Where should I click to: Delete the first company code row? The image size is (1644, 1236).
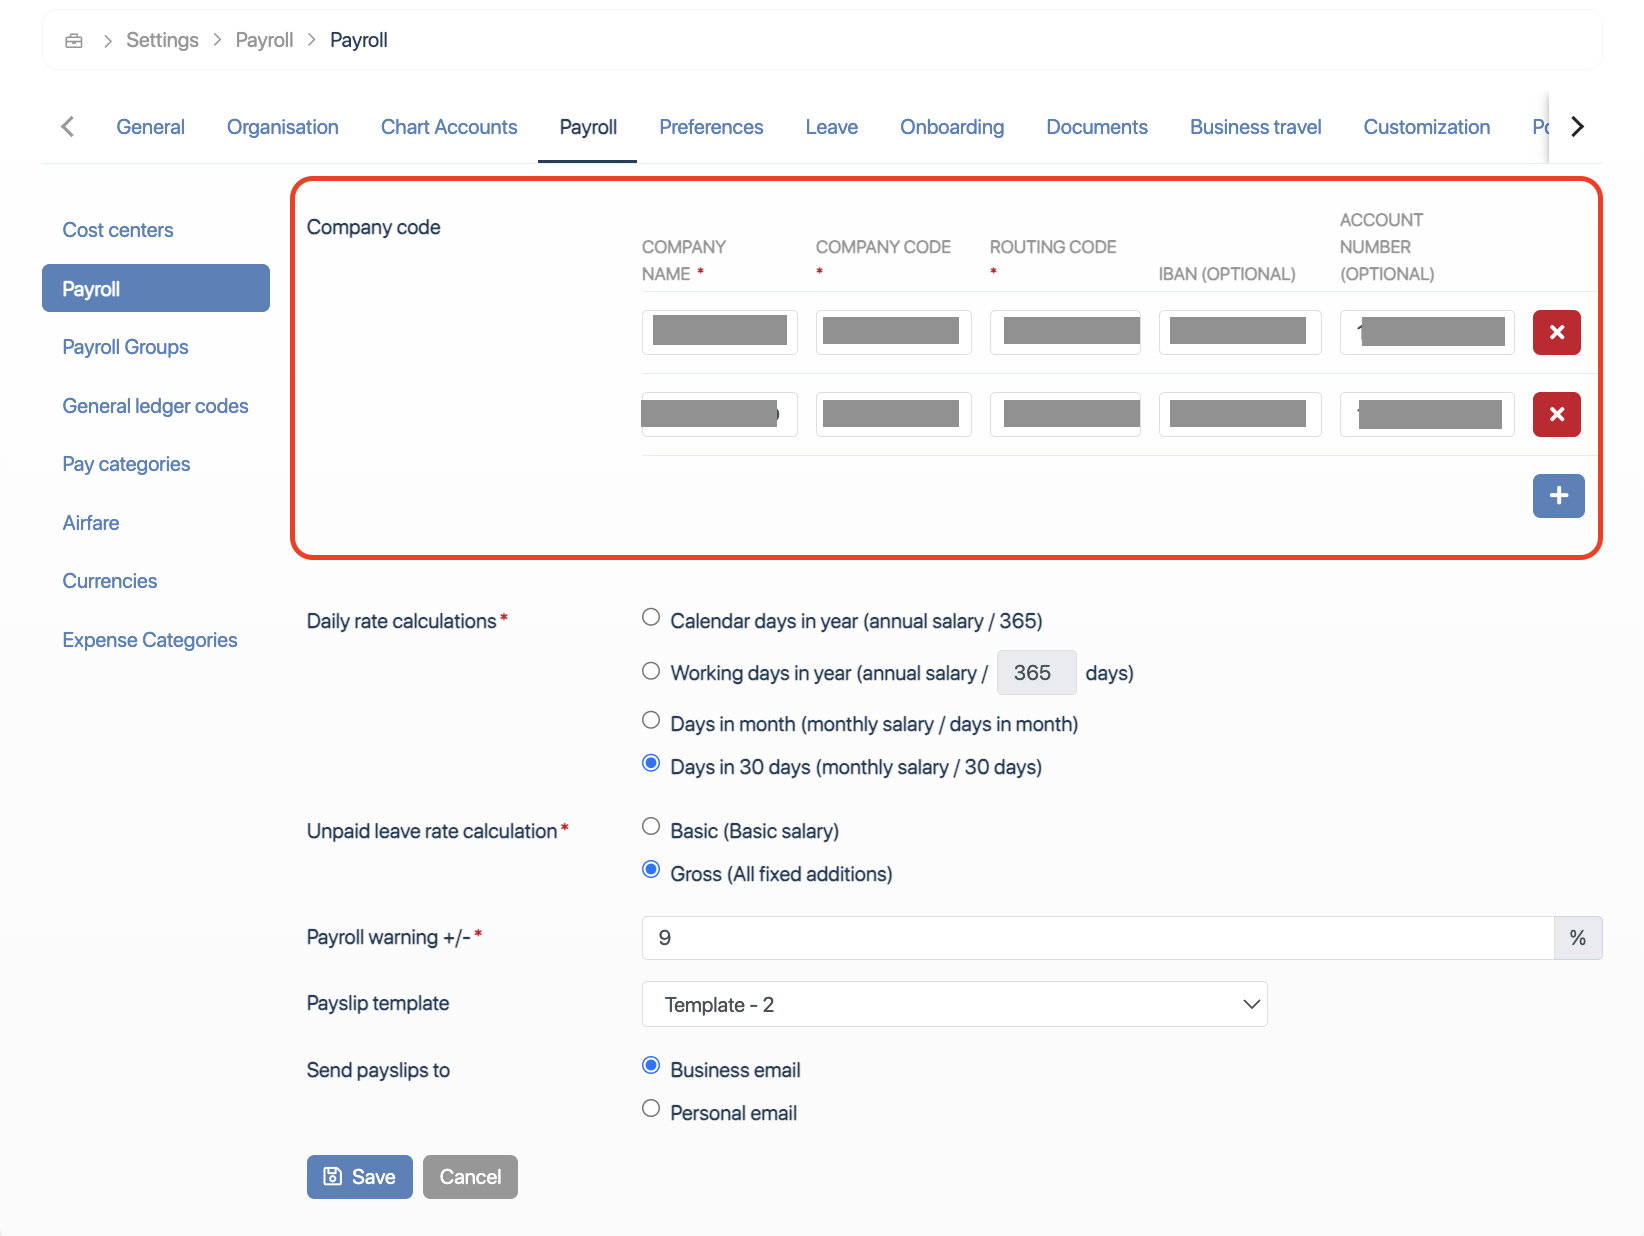1556,333
